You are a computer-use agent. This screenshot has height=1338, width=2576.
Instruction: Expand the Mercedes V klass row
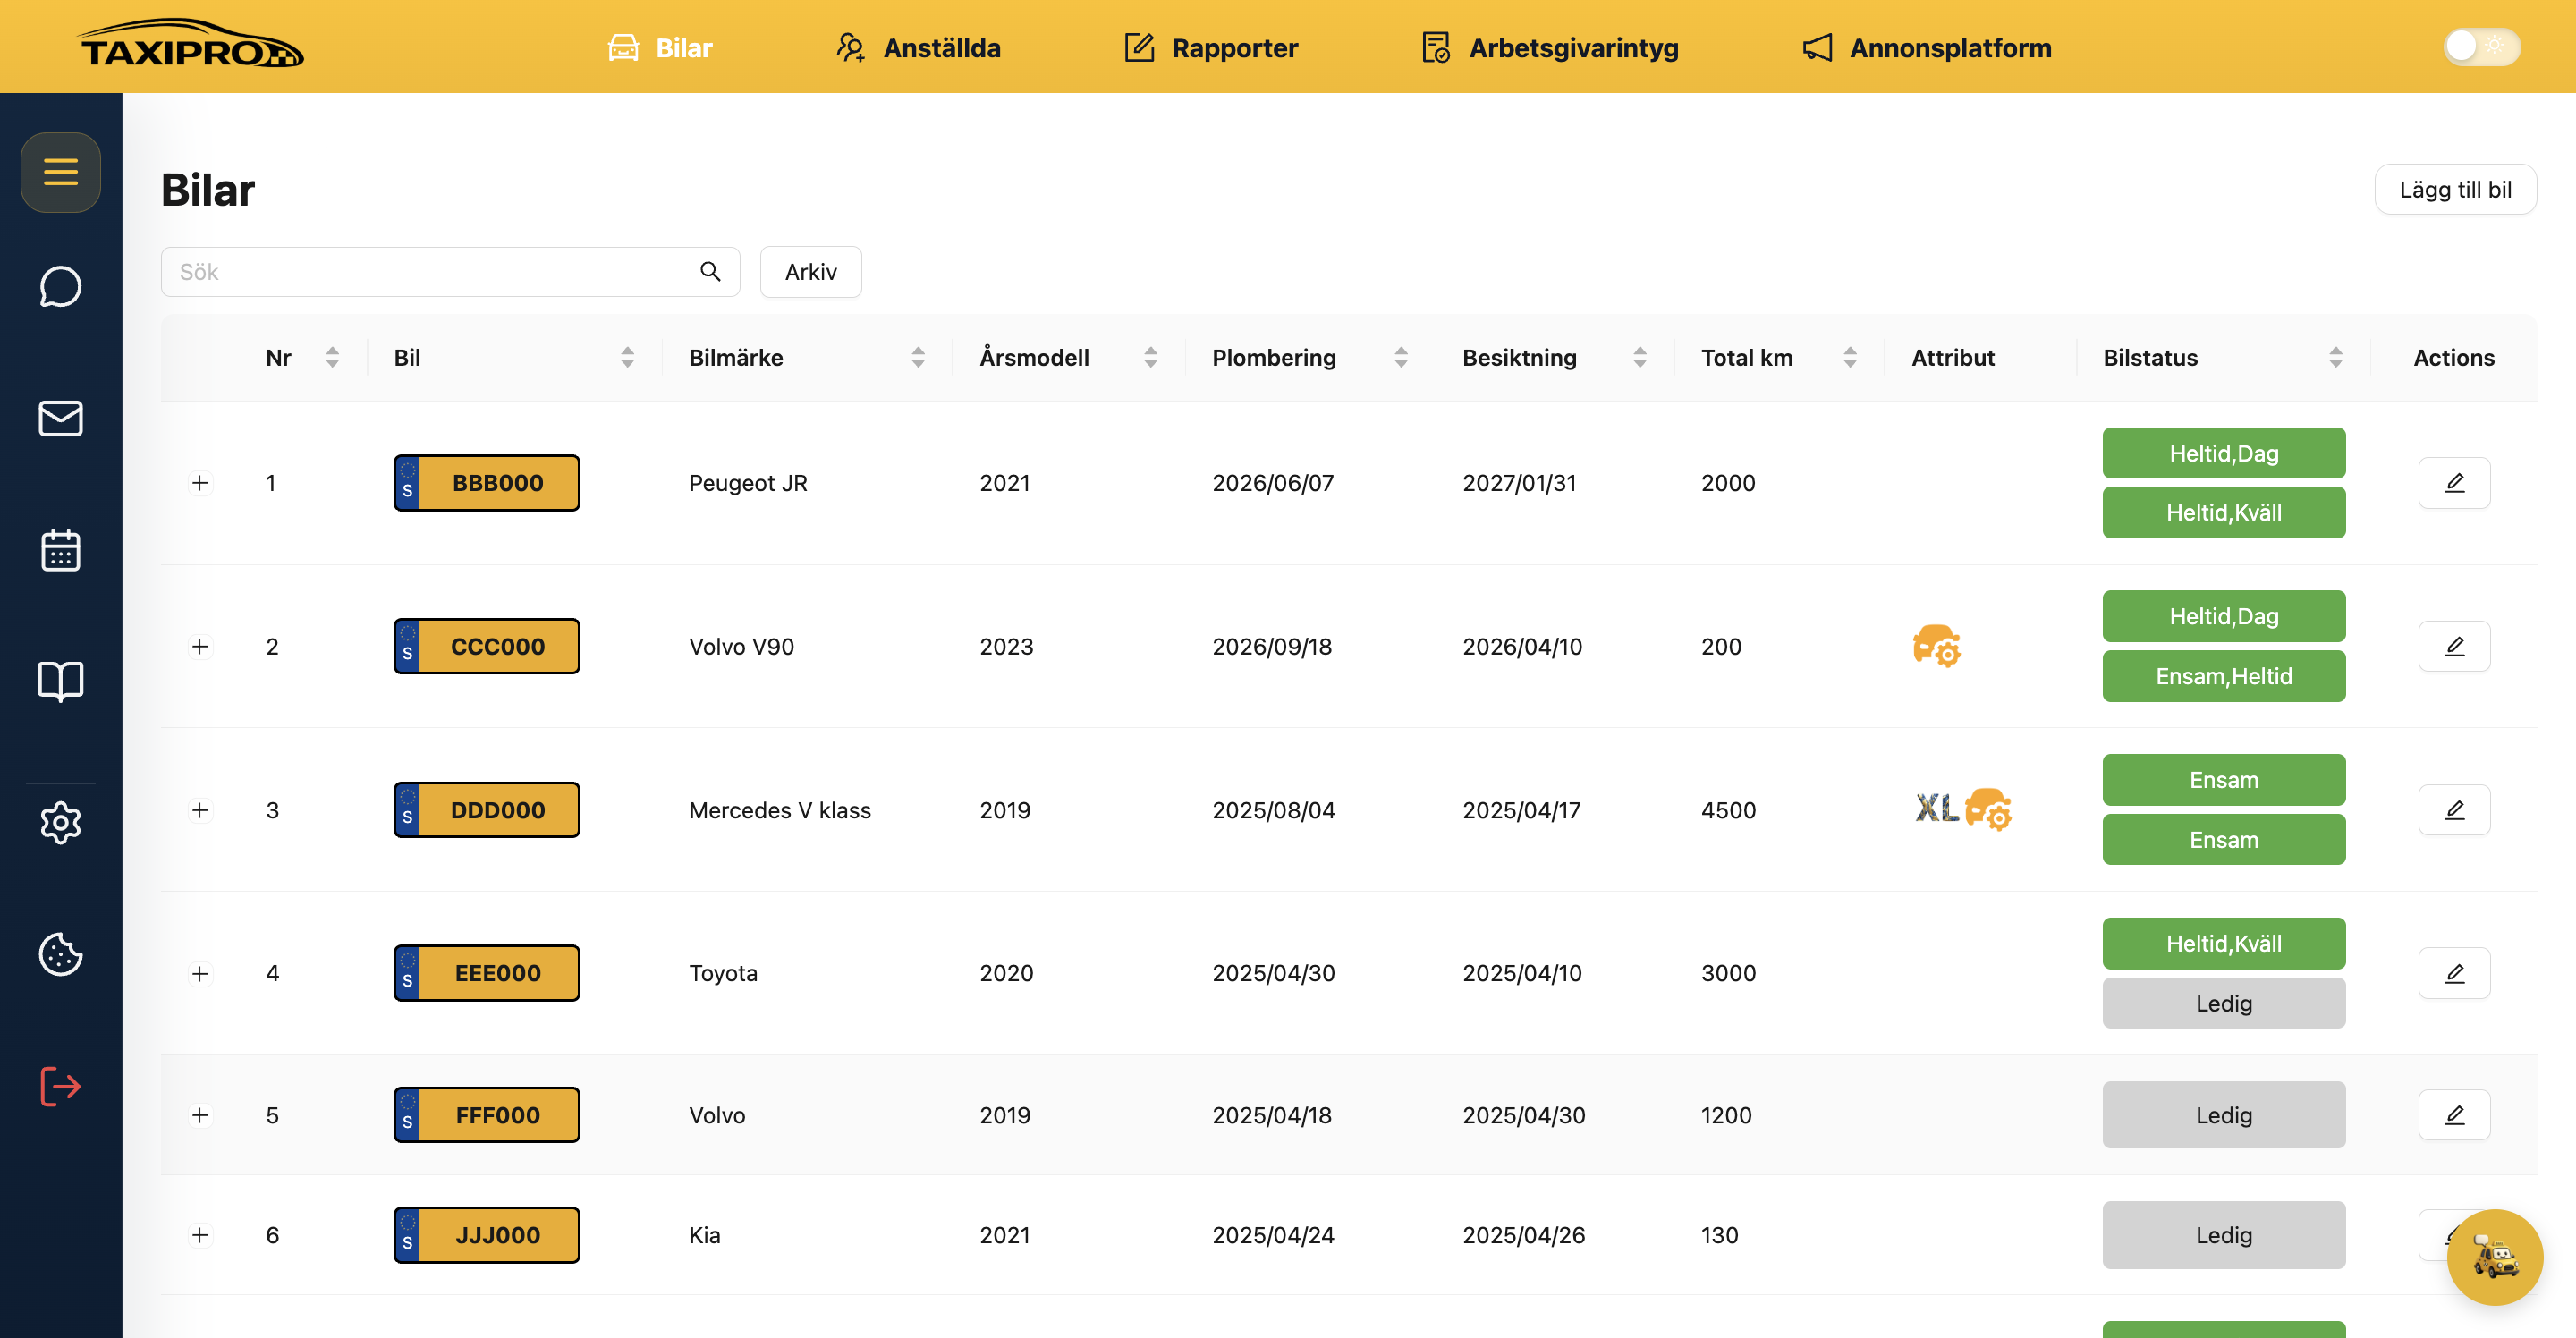(x=200, y=810)
